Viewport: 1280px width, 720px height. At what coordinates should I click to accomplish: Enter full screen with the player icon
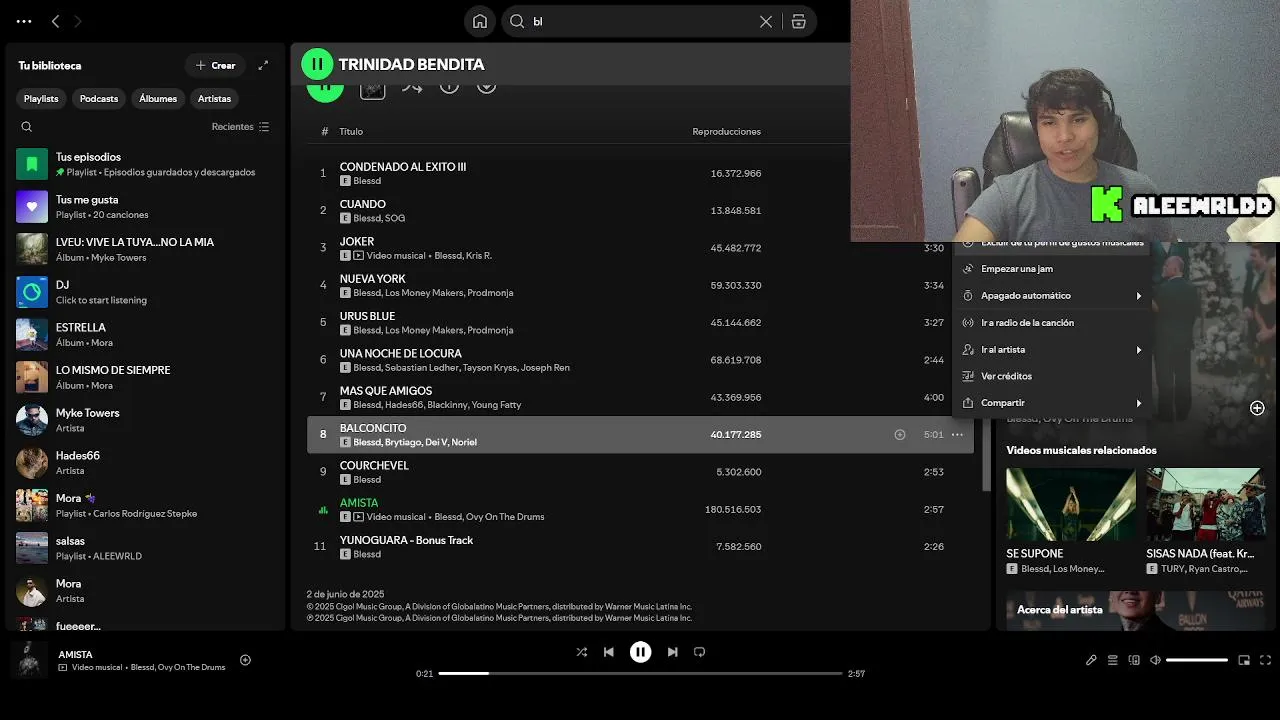click(x=1265, y=660)
